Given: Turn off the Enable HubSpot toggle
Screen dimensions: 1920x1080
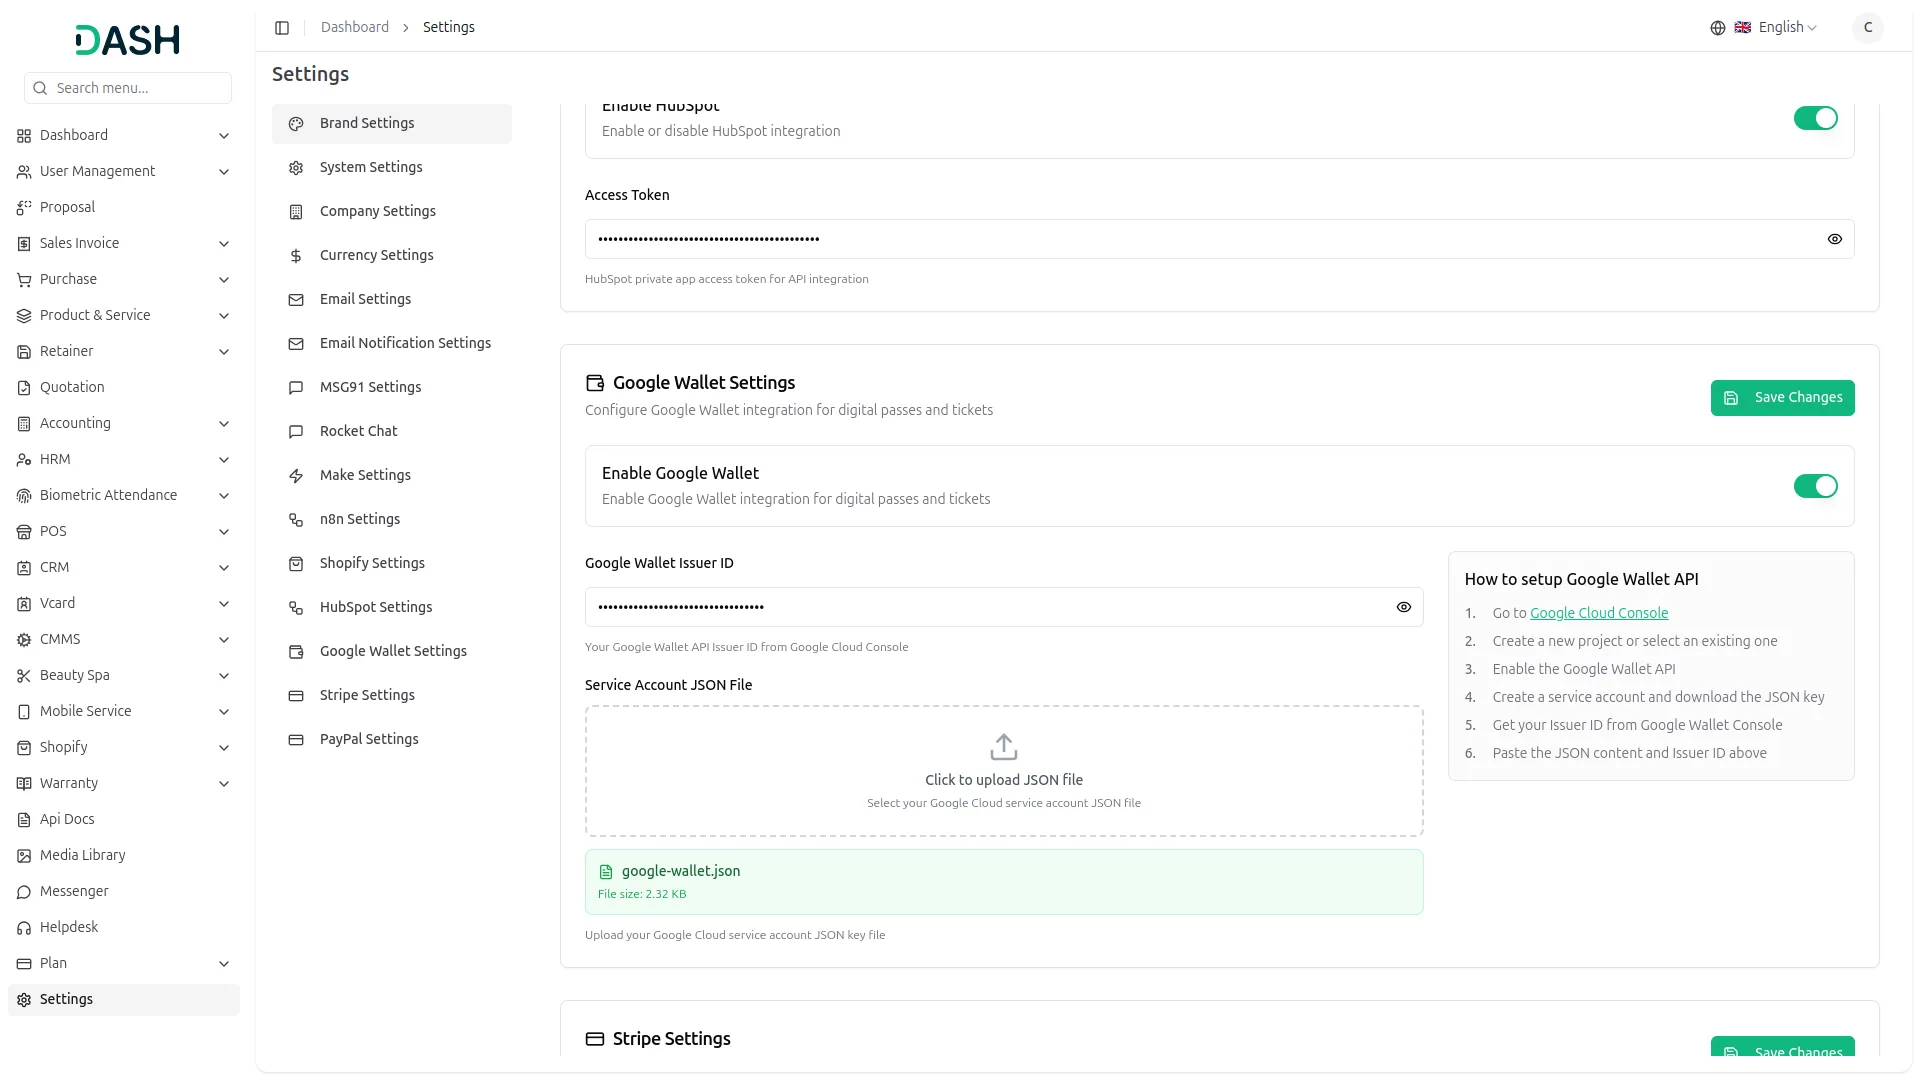Looking at the screenshot, I should tap(1816, 118).
